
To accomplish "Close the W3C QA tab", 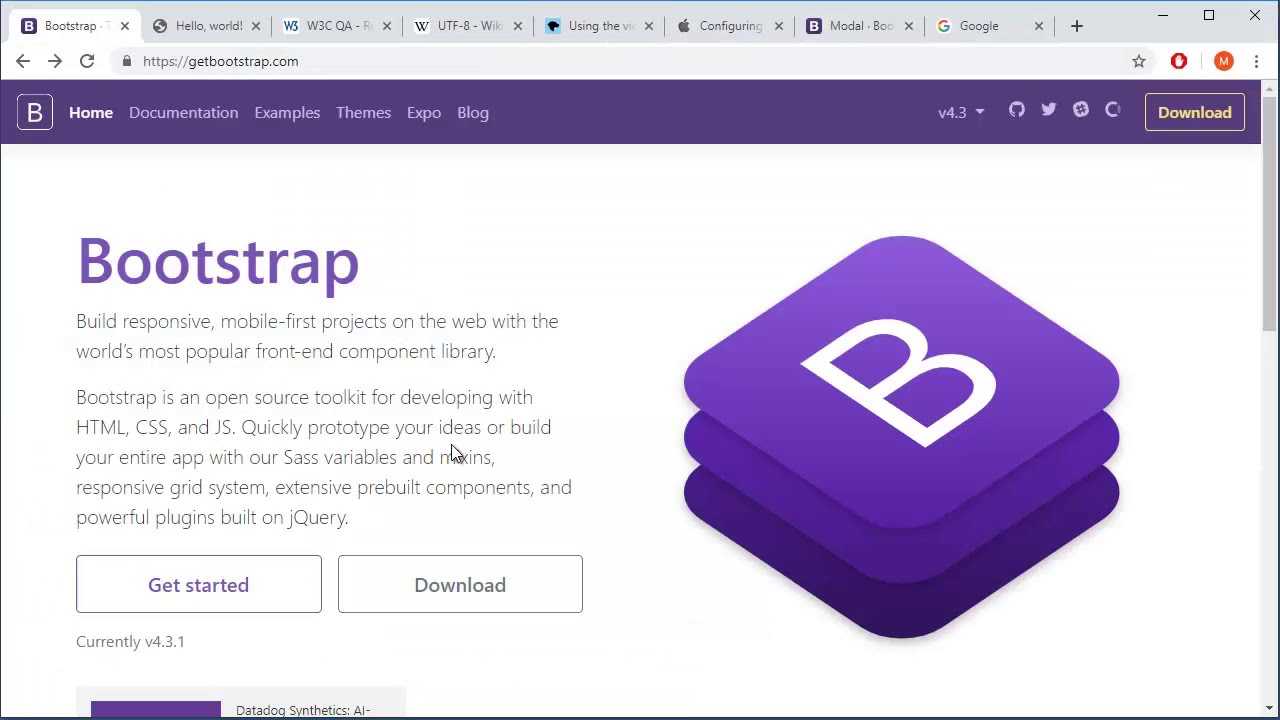I will tap(387, 26).
